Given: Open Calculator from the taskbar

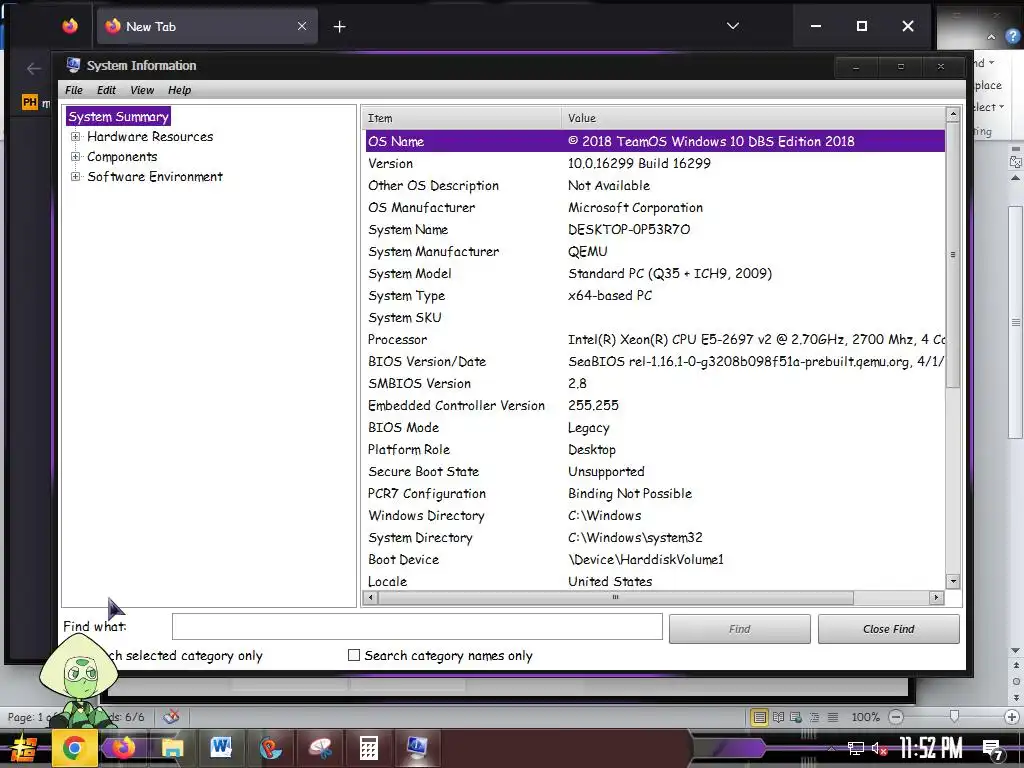Looking at the screenshot, I should (369, 748).
